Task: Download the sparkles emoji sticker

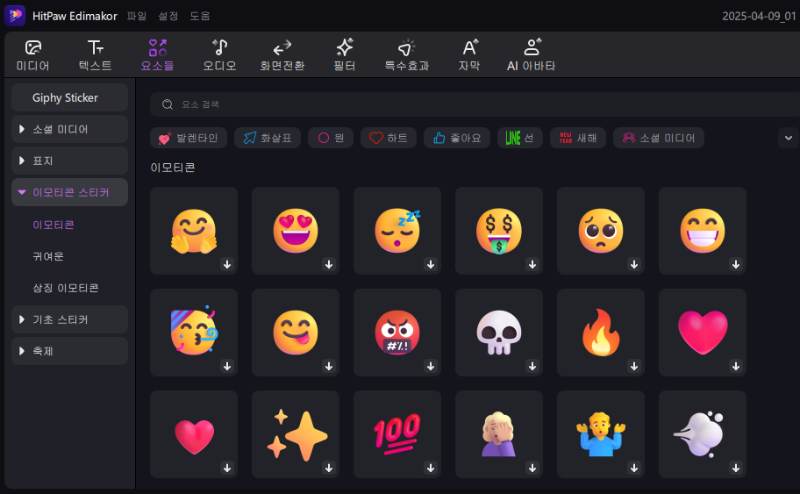Action: click(329, 467)
